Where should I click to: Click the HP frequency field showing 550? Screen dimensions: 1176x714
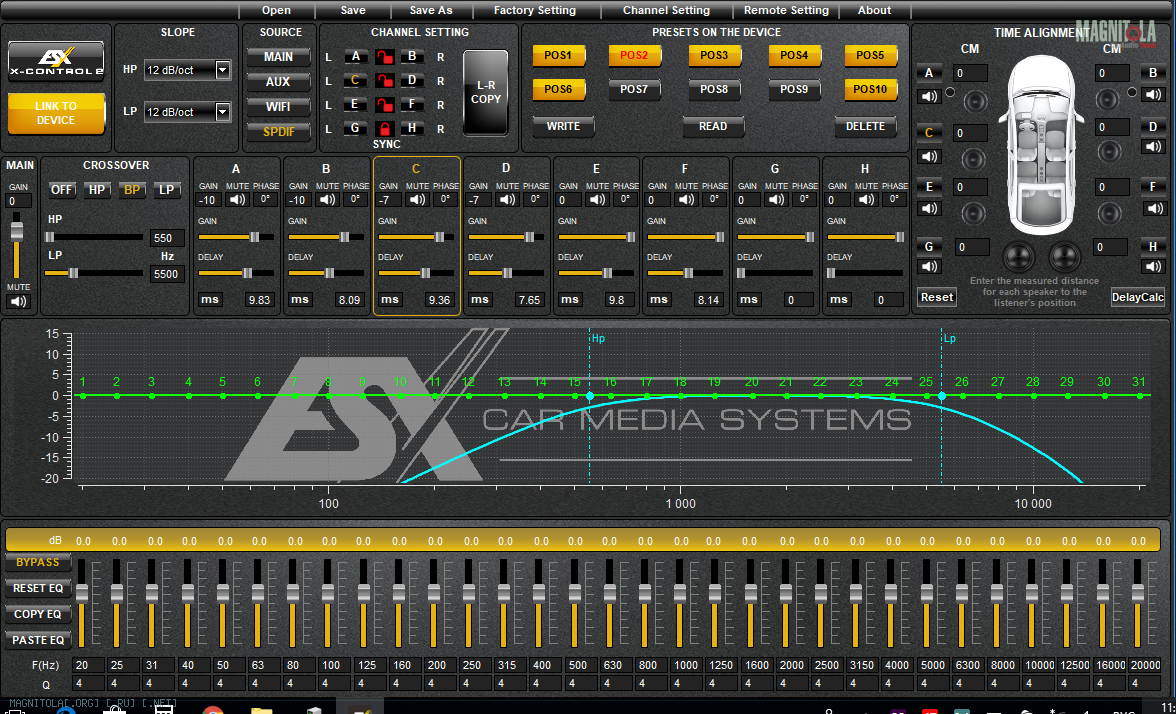pos(166,238)
